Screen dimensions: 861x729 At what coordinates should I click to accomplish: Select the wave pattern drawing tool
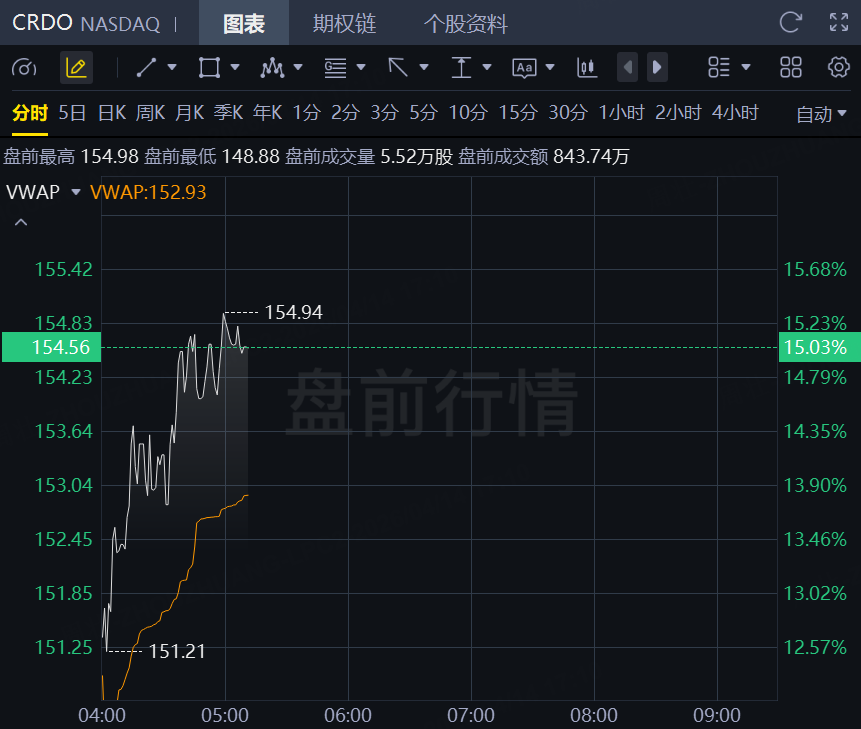(272, 68)
